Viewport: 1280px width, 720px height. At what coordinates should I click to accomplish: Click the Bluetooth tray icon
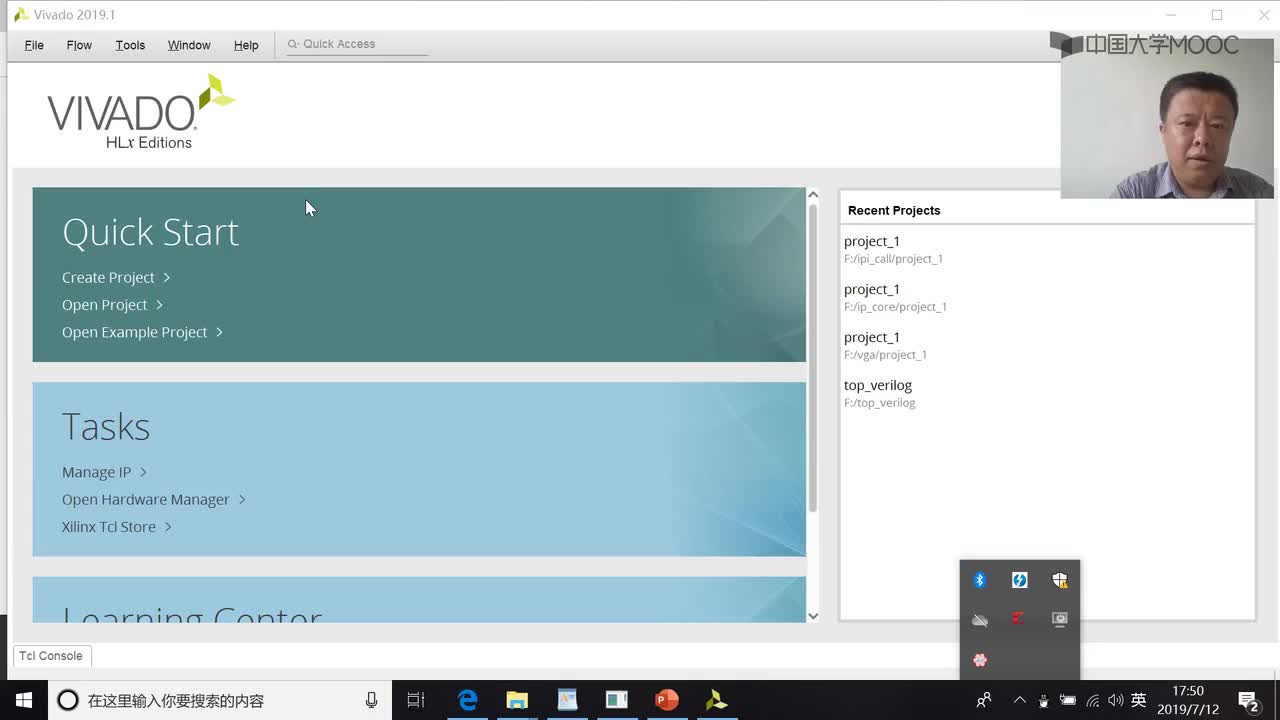980,580
